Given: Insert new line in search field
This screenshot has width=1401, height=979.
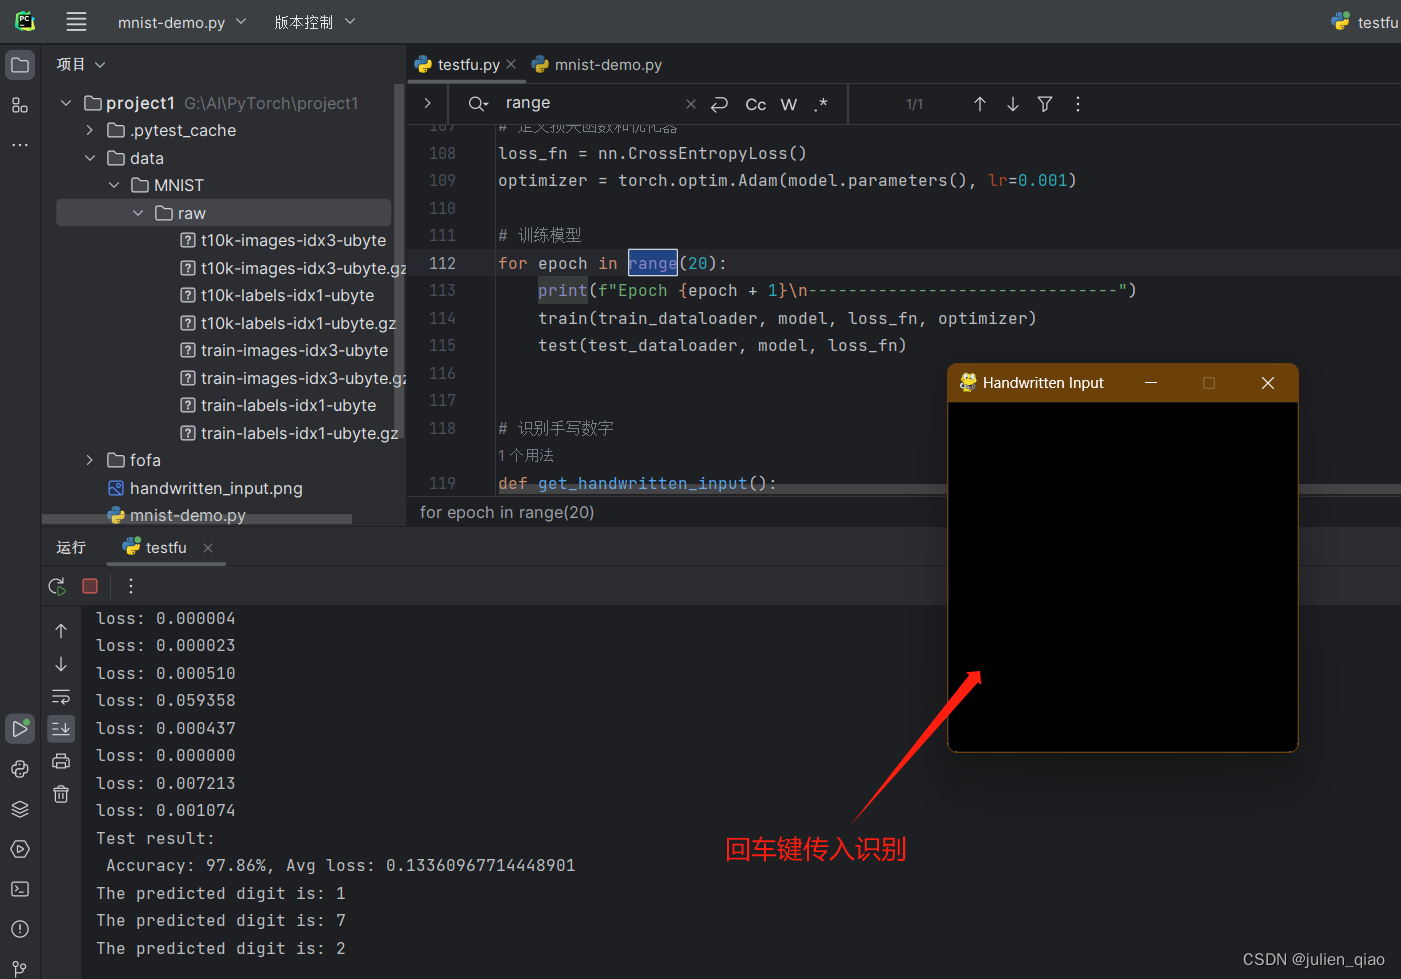Looking at the screenshot, I should pos(720,104).
